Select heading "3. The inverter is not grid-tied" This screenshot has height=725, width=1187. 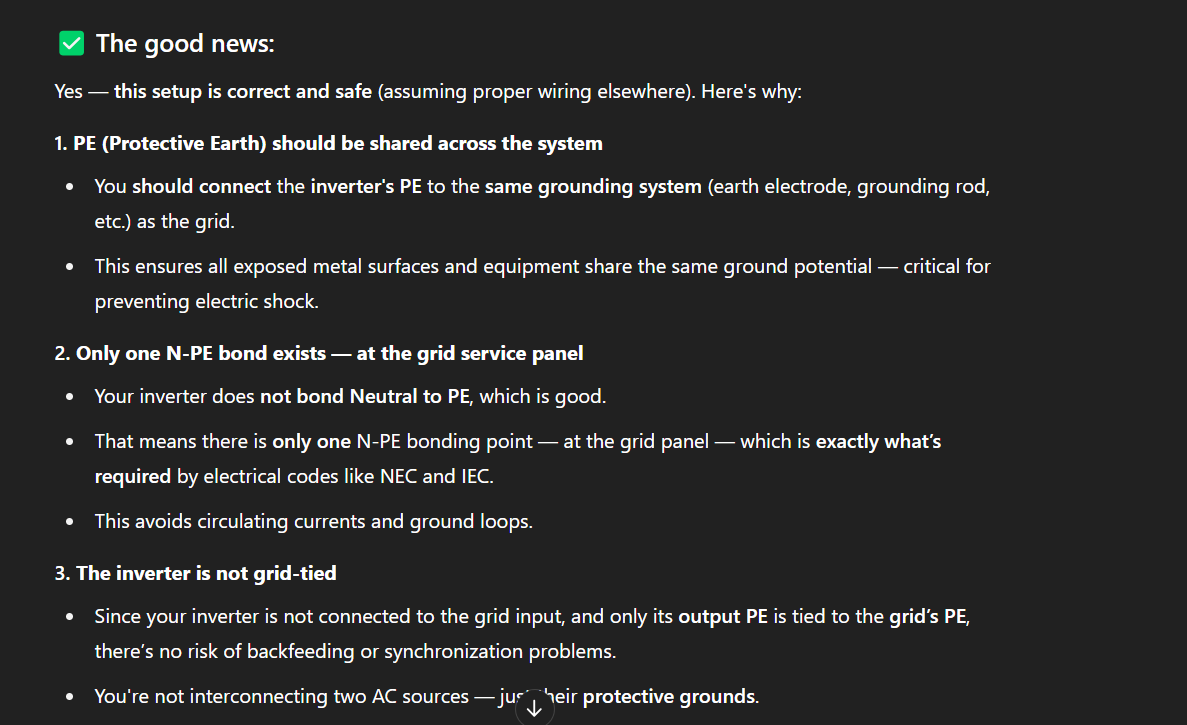[195, 573]
